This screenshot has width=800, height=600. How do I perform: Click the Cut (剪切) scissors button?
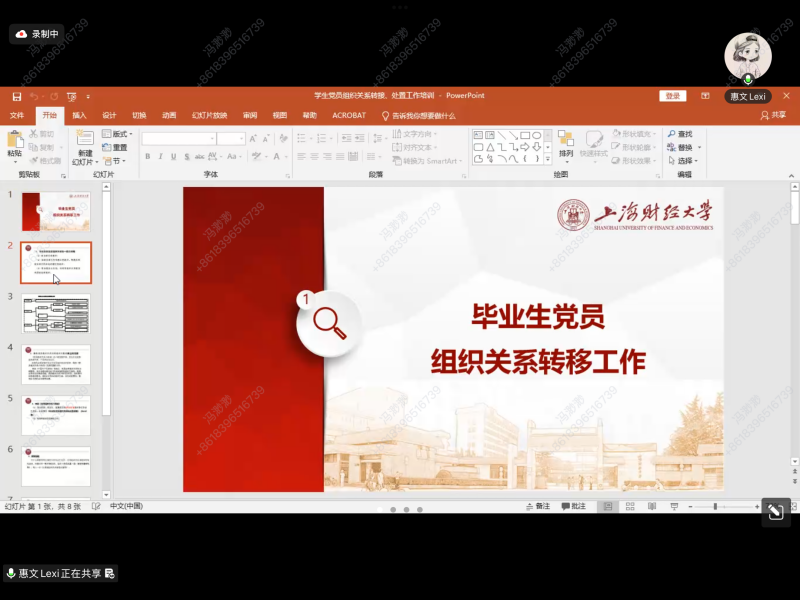41,134
